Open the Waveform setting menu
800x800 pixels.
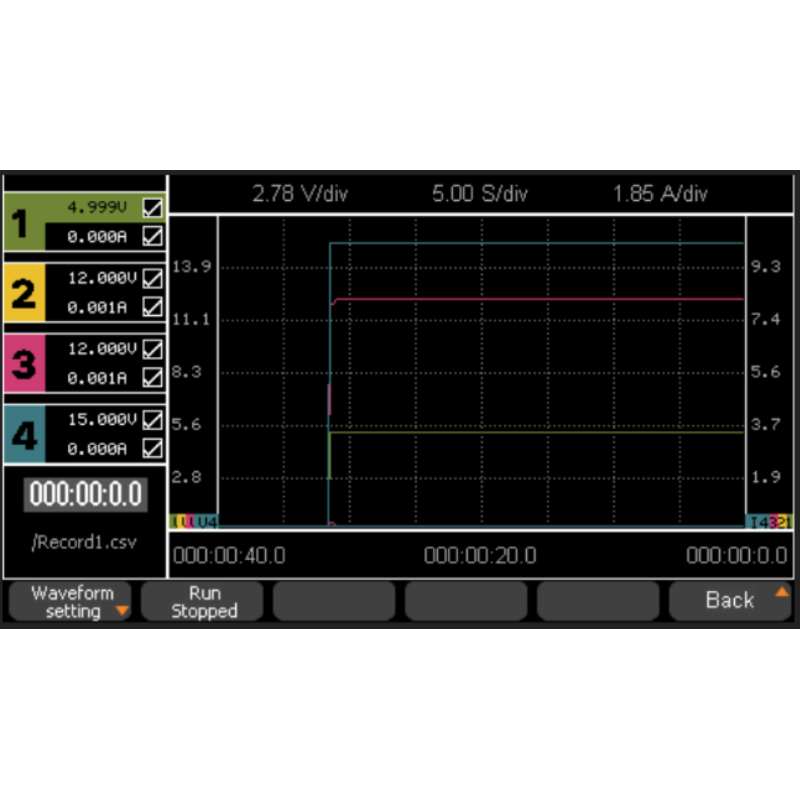72,602
